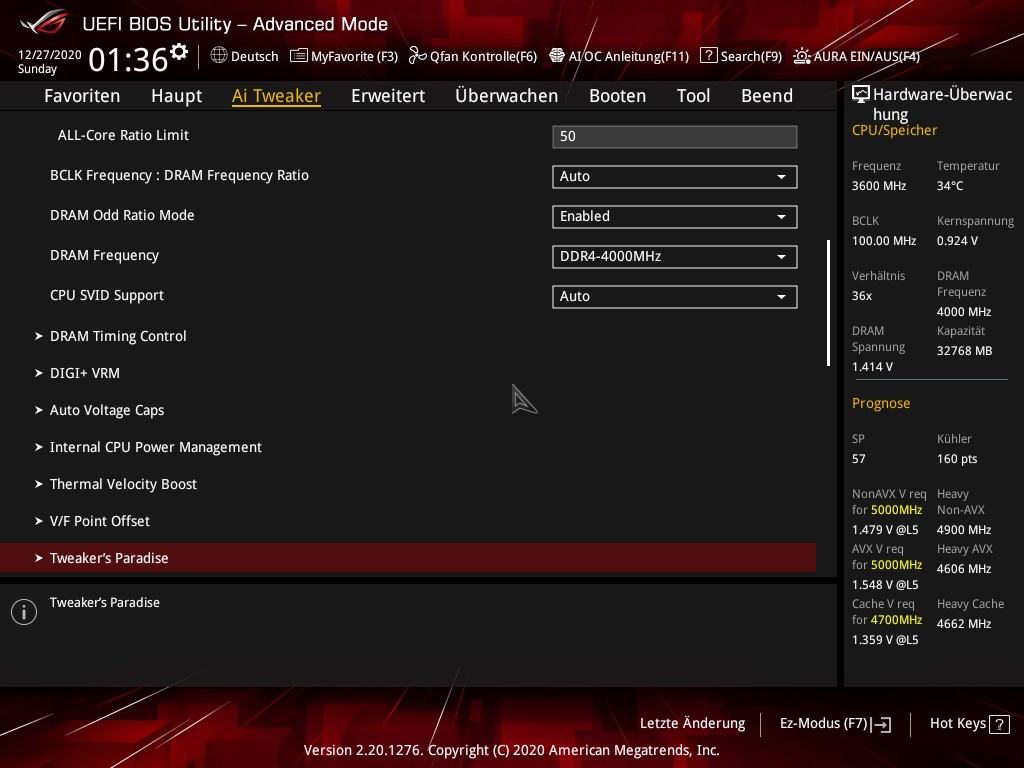Open MyFavorite (F3)
Viewport: 1024px width, 768px height.
[x=344, y=56]
